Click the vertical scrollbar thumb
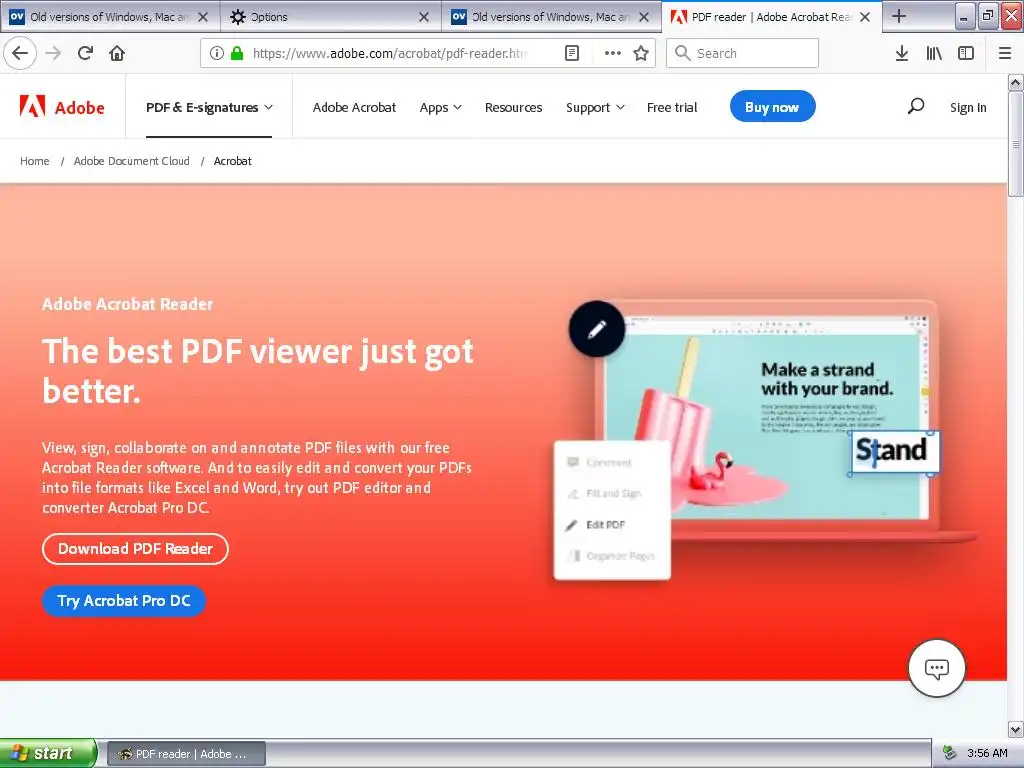The image size is (1024, 768). (x=1016, y=144)
